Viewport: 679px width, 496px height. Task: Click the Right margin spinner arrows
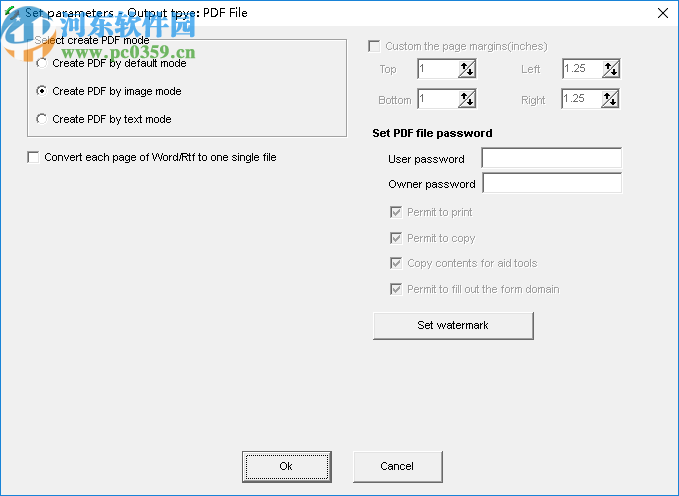610,99
